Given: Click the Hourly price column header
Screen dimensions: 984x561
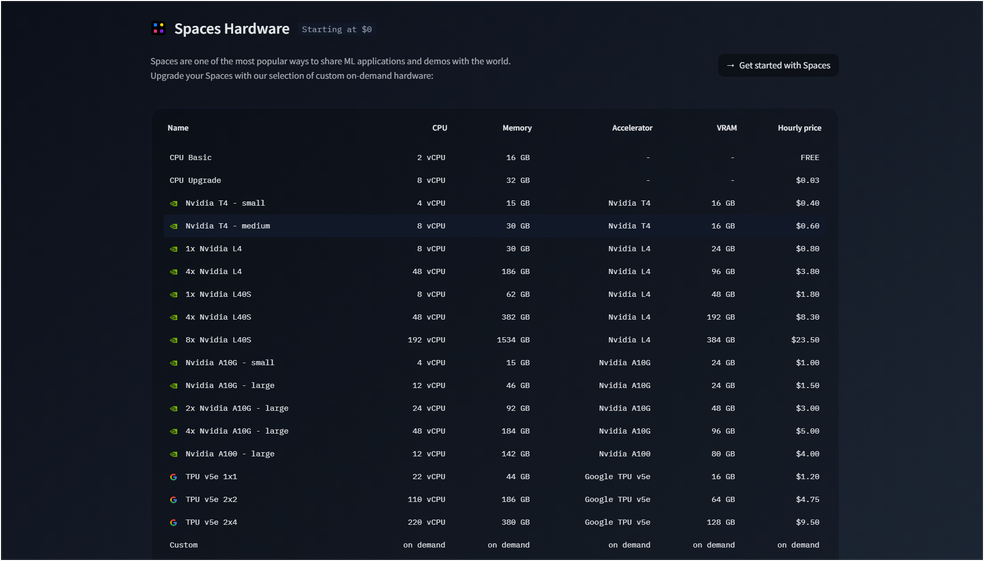Looking at the screenshot, I should pos(800,128).
